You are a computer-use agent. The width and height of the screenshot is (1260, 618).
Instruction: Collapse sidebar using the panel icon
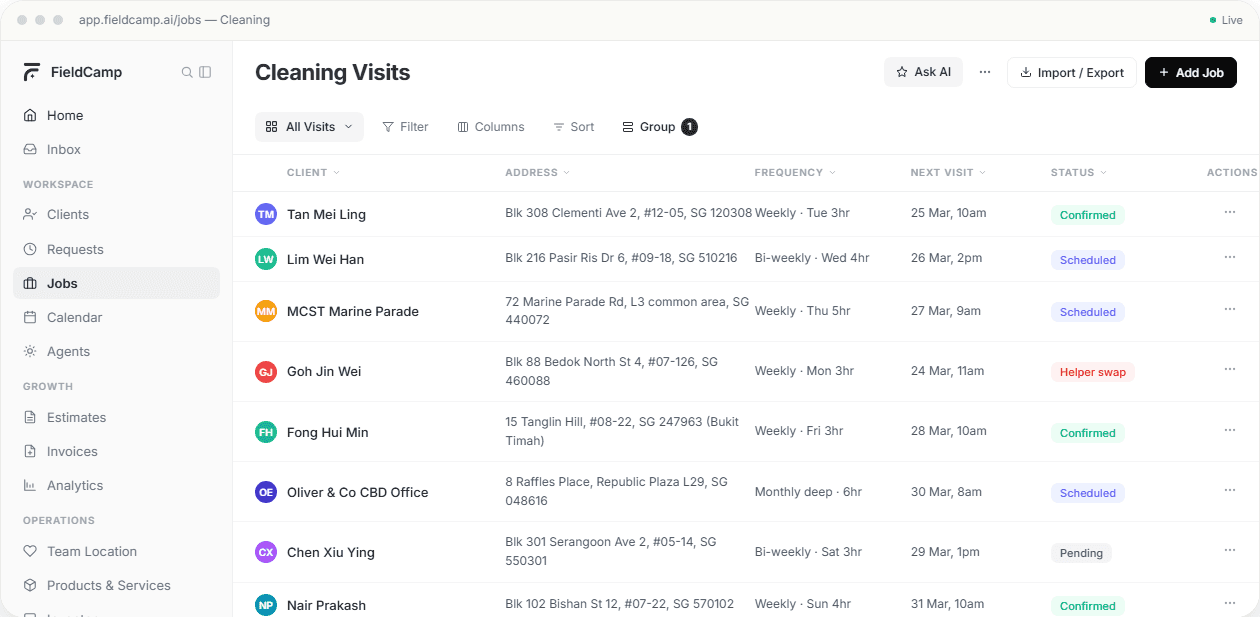click(205, 72)
